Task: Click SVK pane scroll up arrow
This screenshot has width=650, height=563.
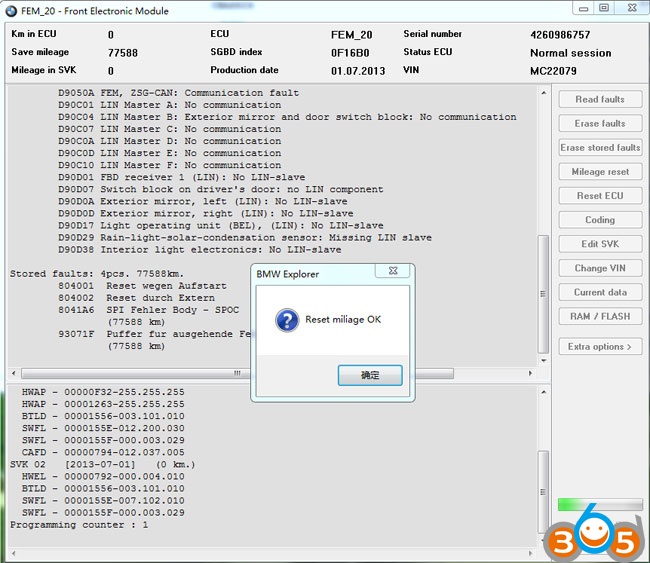Action: coord(543,392)
